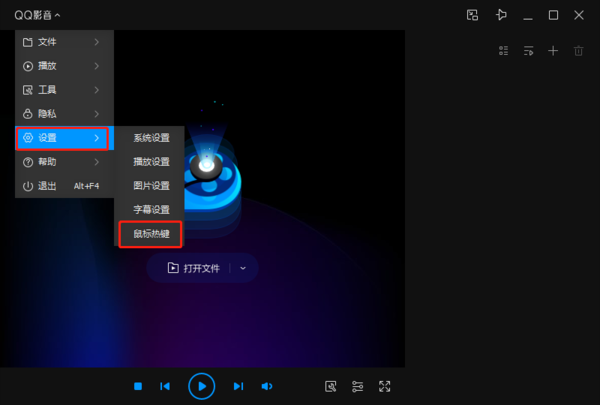
Task: Click the play circle icon next to 播放
Action: pyautogui.click(x=28, y=66)
